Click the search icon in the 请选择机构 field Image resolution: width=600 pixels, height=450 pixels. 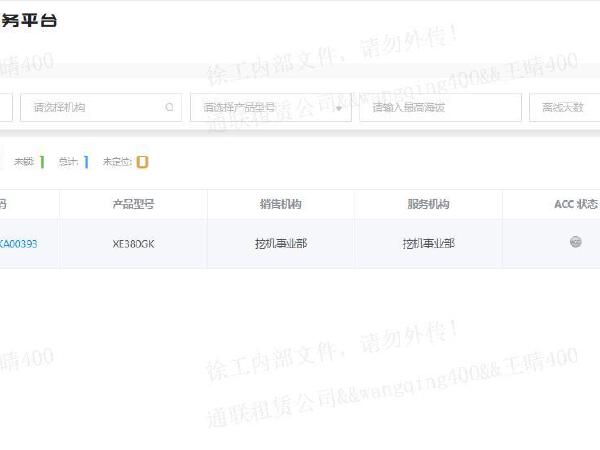tap(169, 108)
